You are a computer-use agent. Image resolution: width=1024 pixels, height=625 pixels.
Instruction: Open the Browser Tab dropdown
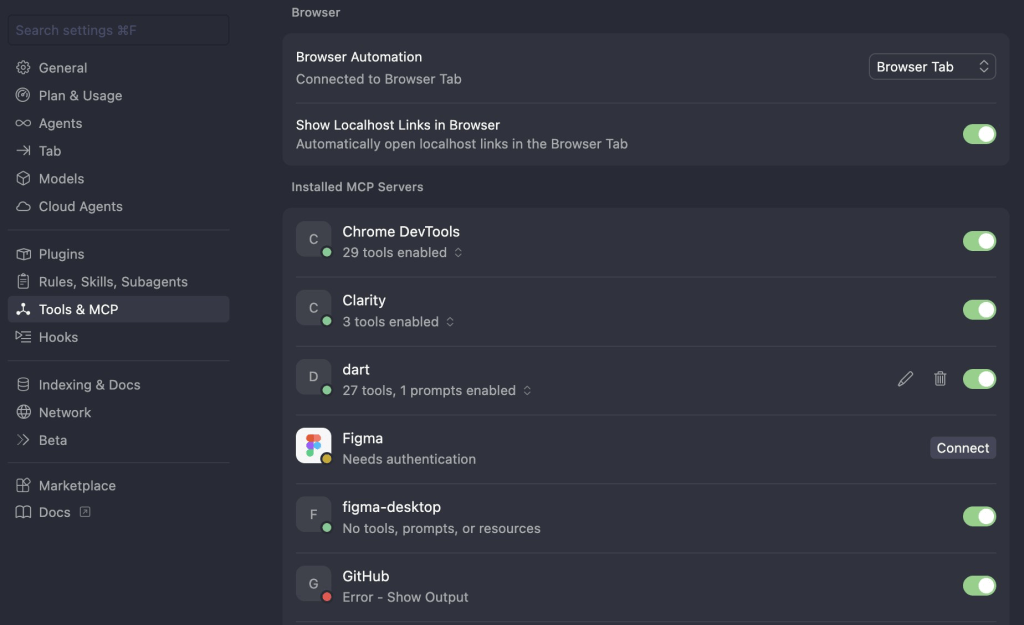tap(932, 67)
